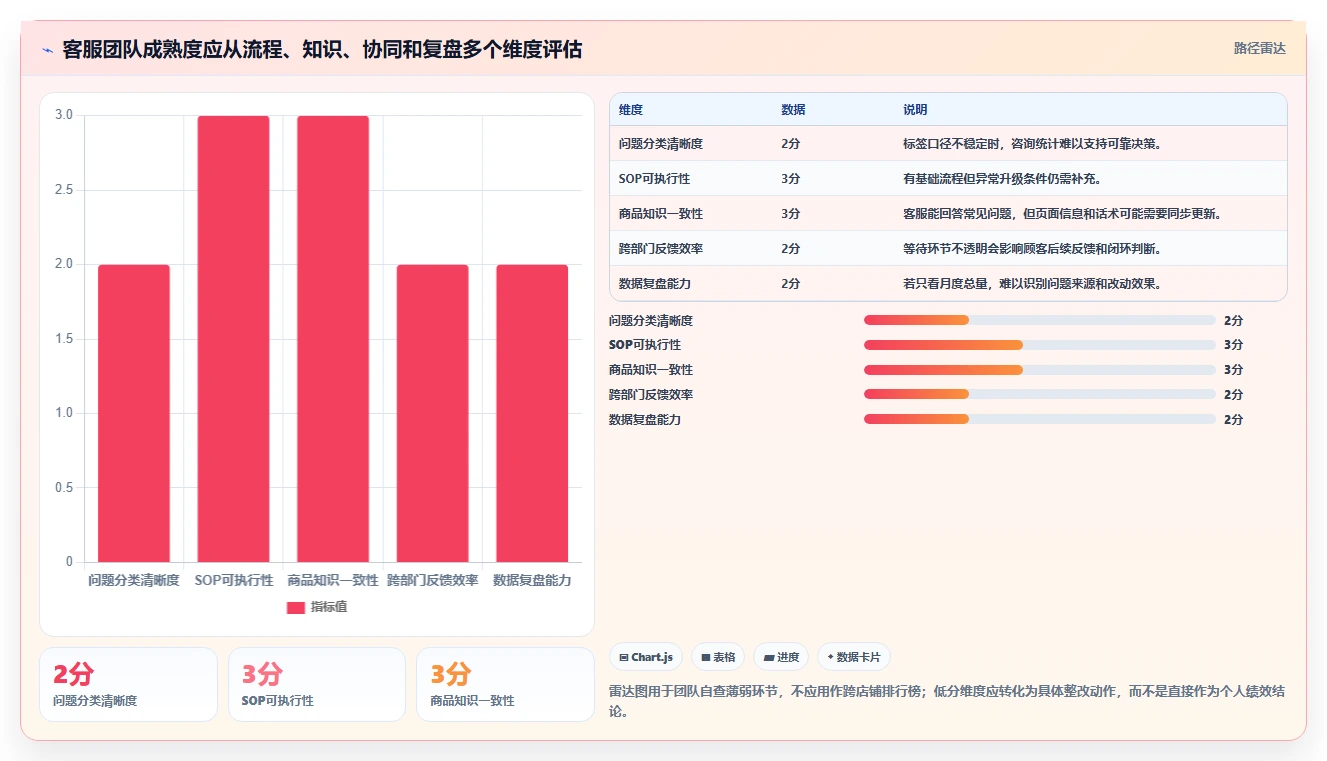Screen dimensions: 1327x761
Task: Click the 商品知识一致性 chart bar
Action: point(333,339)
